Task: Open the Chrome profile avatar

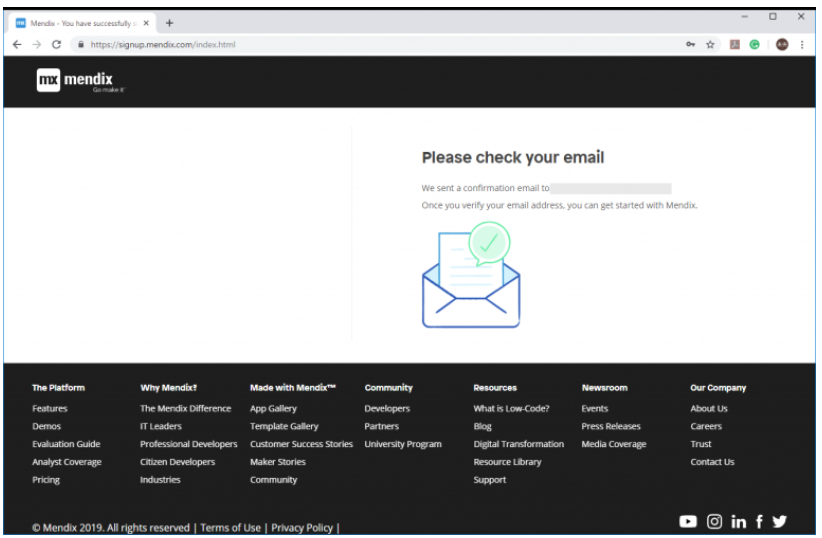Action: pos(782,45)
